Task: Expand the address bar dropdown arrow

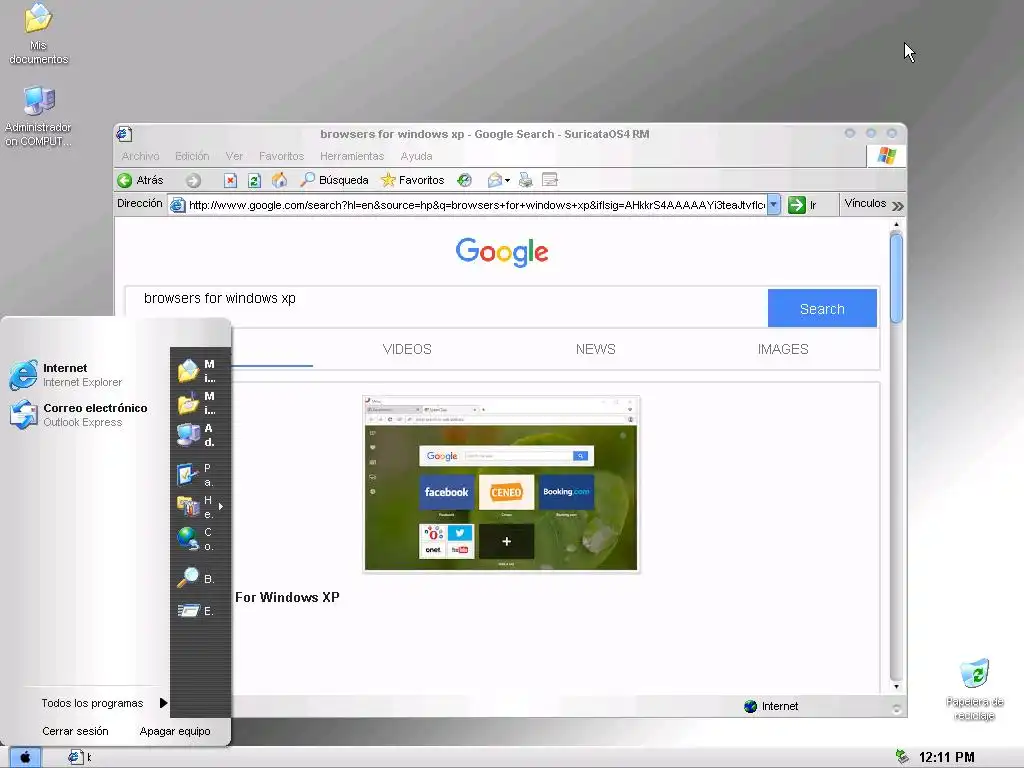Action: point(774,204)
